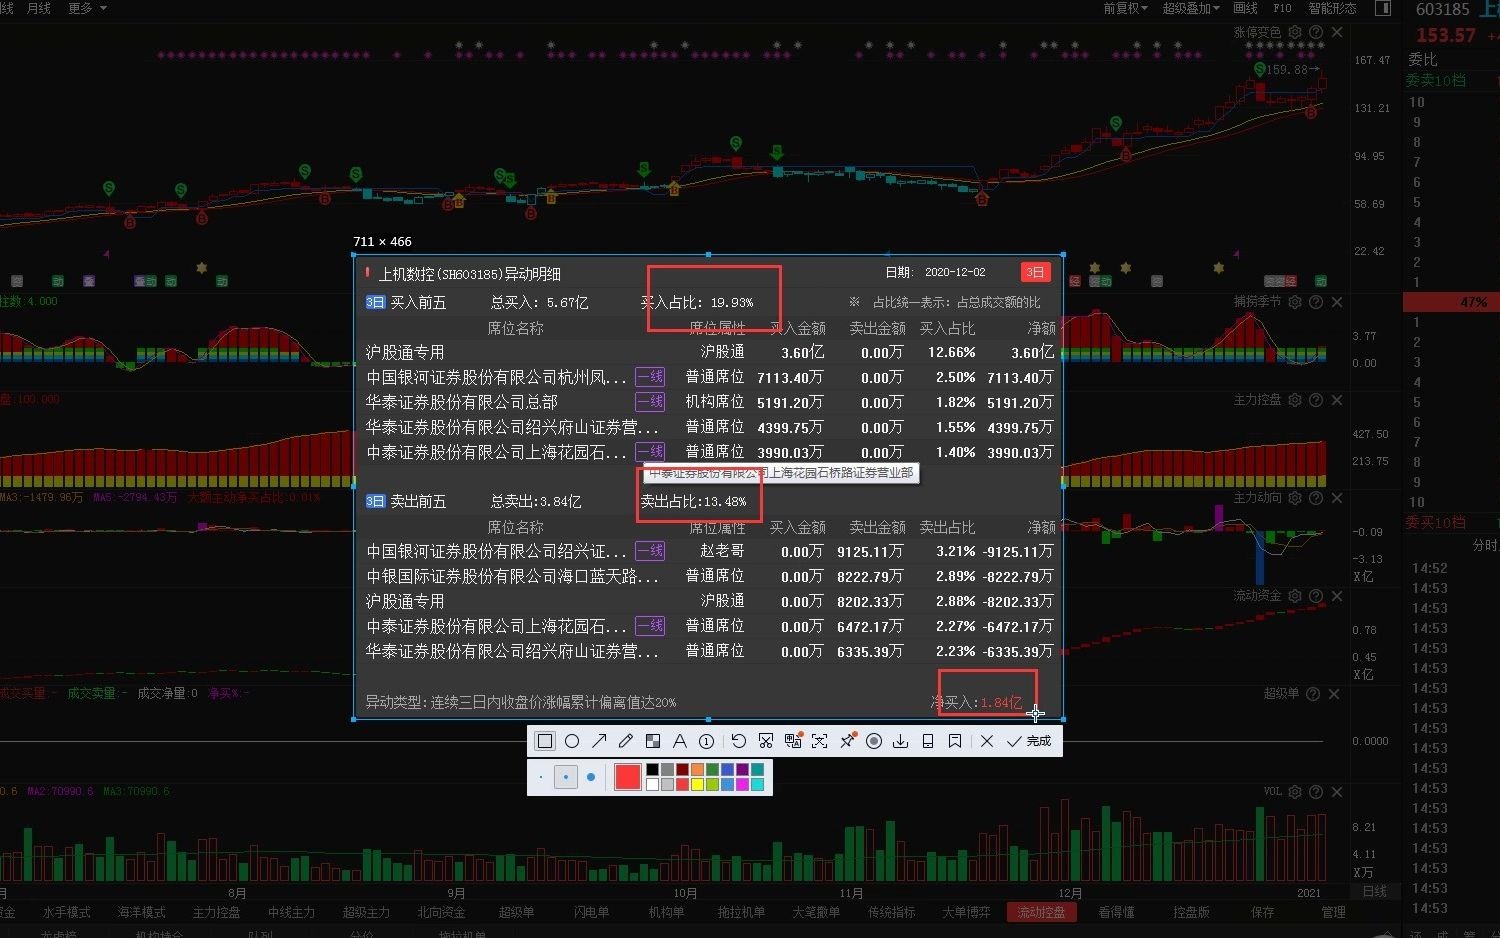Click the 日线 label at chart corner
1500x938 pixels.
(x=1375, y=891)
